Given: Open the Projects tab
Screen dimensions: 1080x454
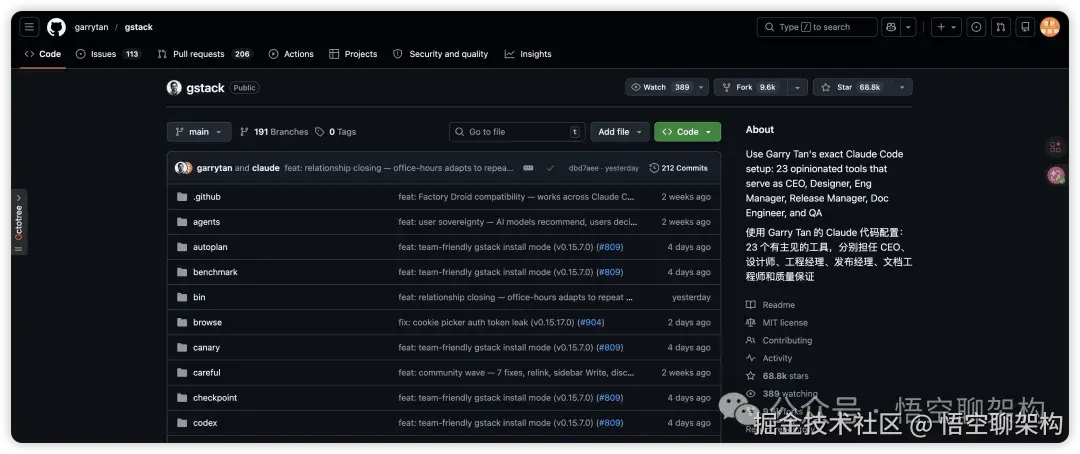Looking at the screenshot, I should click(x=353, y=54).
